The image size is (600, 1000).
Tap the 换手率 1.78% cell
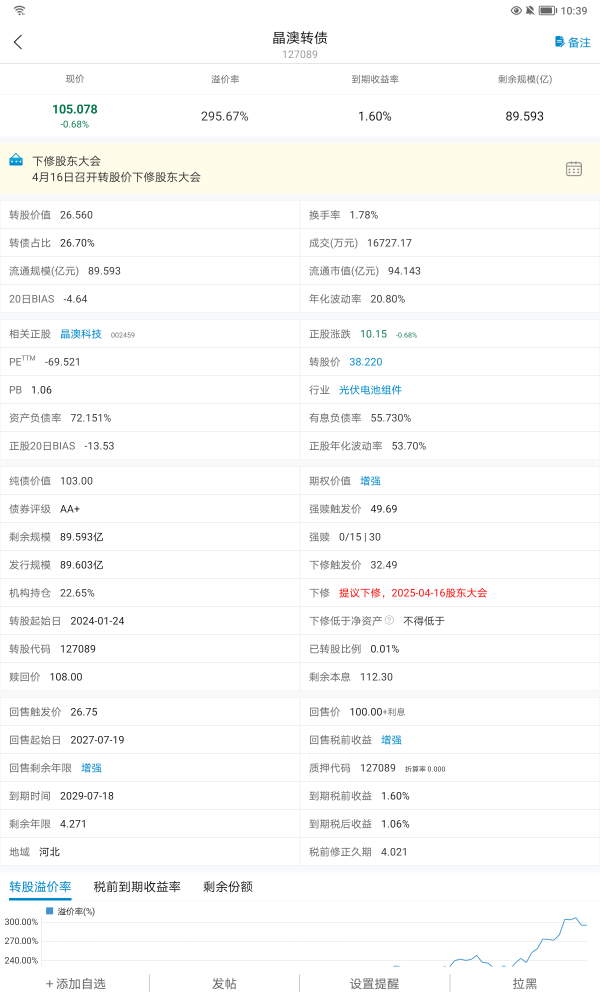click(450, 215)
